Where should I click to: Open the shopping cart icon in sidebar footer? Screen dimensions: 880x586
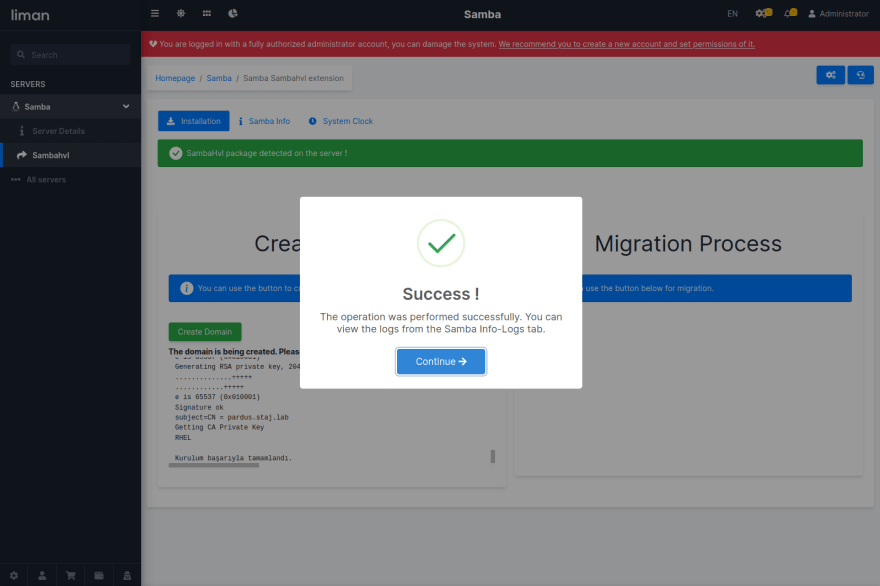coord(71,575)
